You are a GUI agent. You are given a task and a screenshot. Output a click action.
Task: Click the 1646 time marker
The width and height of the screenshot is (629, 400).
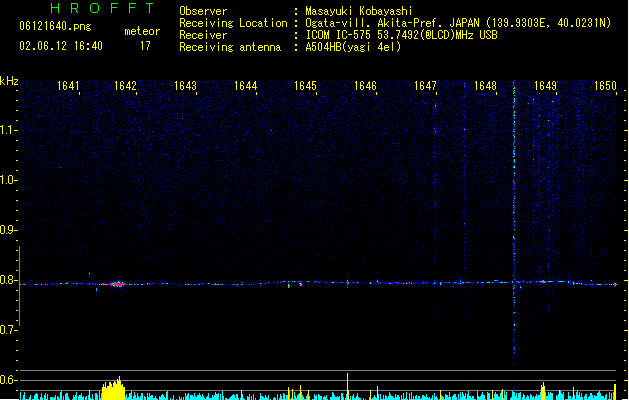point(365,86)
